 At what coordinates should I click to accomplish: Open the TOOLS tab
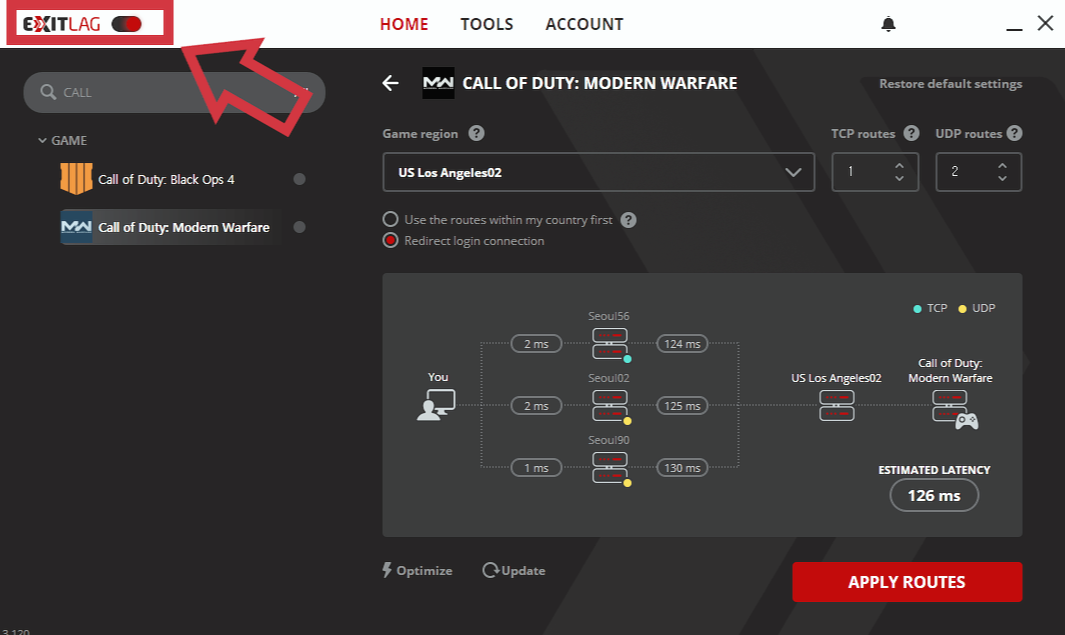click(487, 24)
